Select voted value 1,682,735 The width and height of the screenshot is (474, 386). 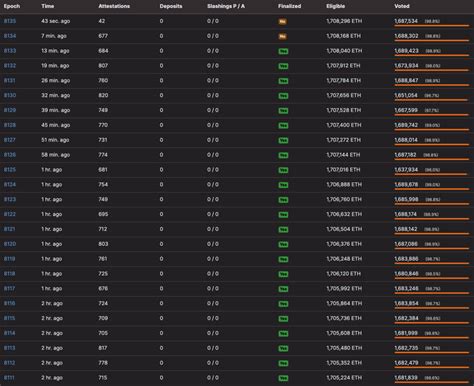[x=406, y=348]
